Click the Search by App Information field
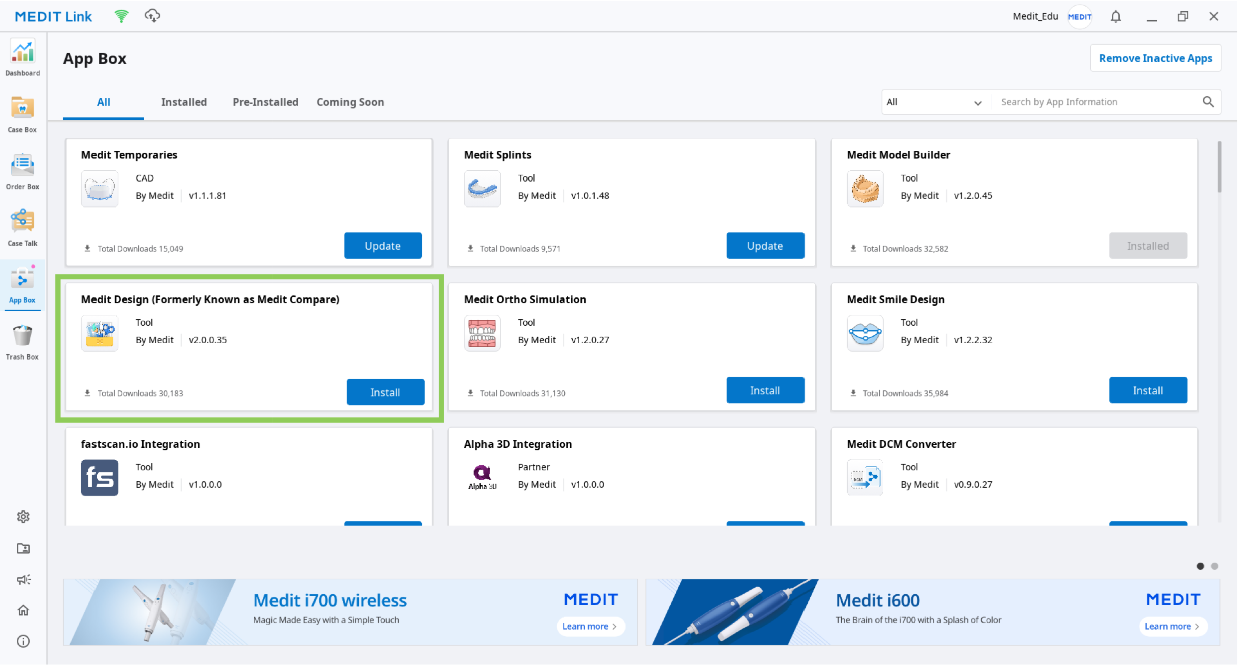 (x=1095, y=102)
